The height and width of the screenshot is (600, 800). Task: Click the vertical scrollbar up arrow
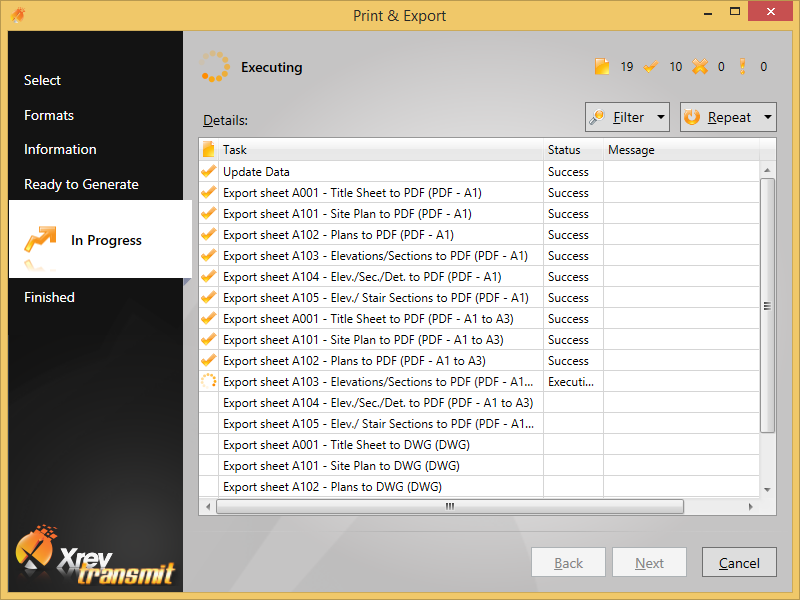767,169
